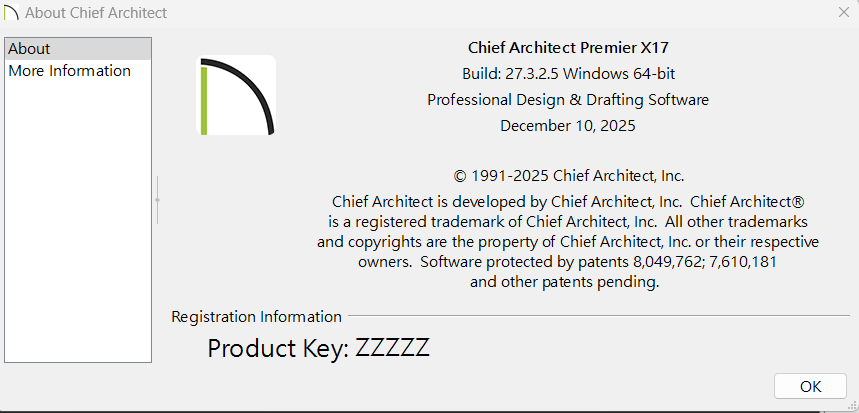Screen dimensions: 859x413
Task: Click the Professional Design & Drafting Software line
Action: tap(567, 99)
